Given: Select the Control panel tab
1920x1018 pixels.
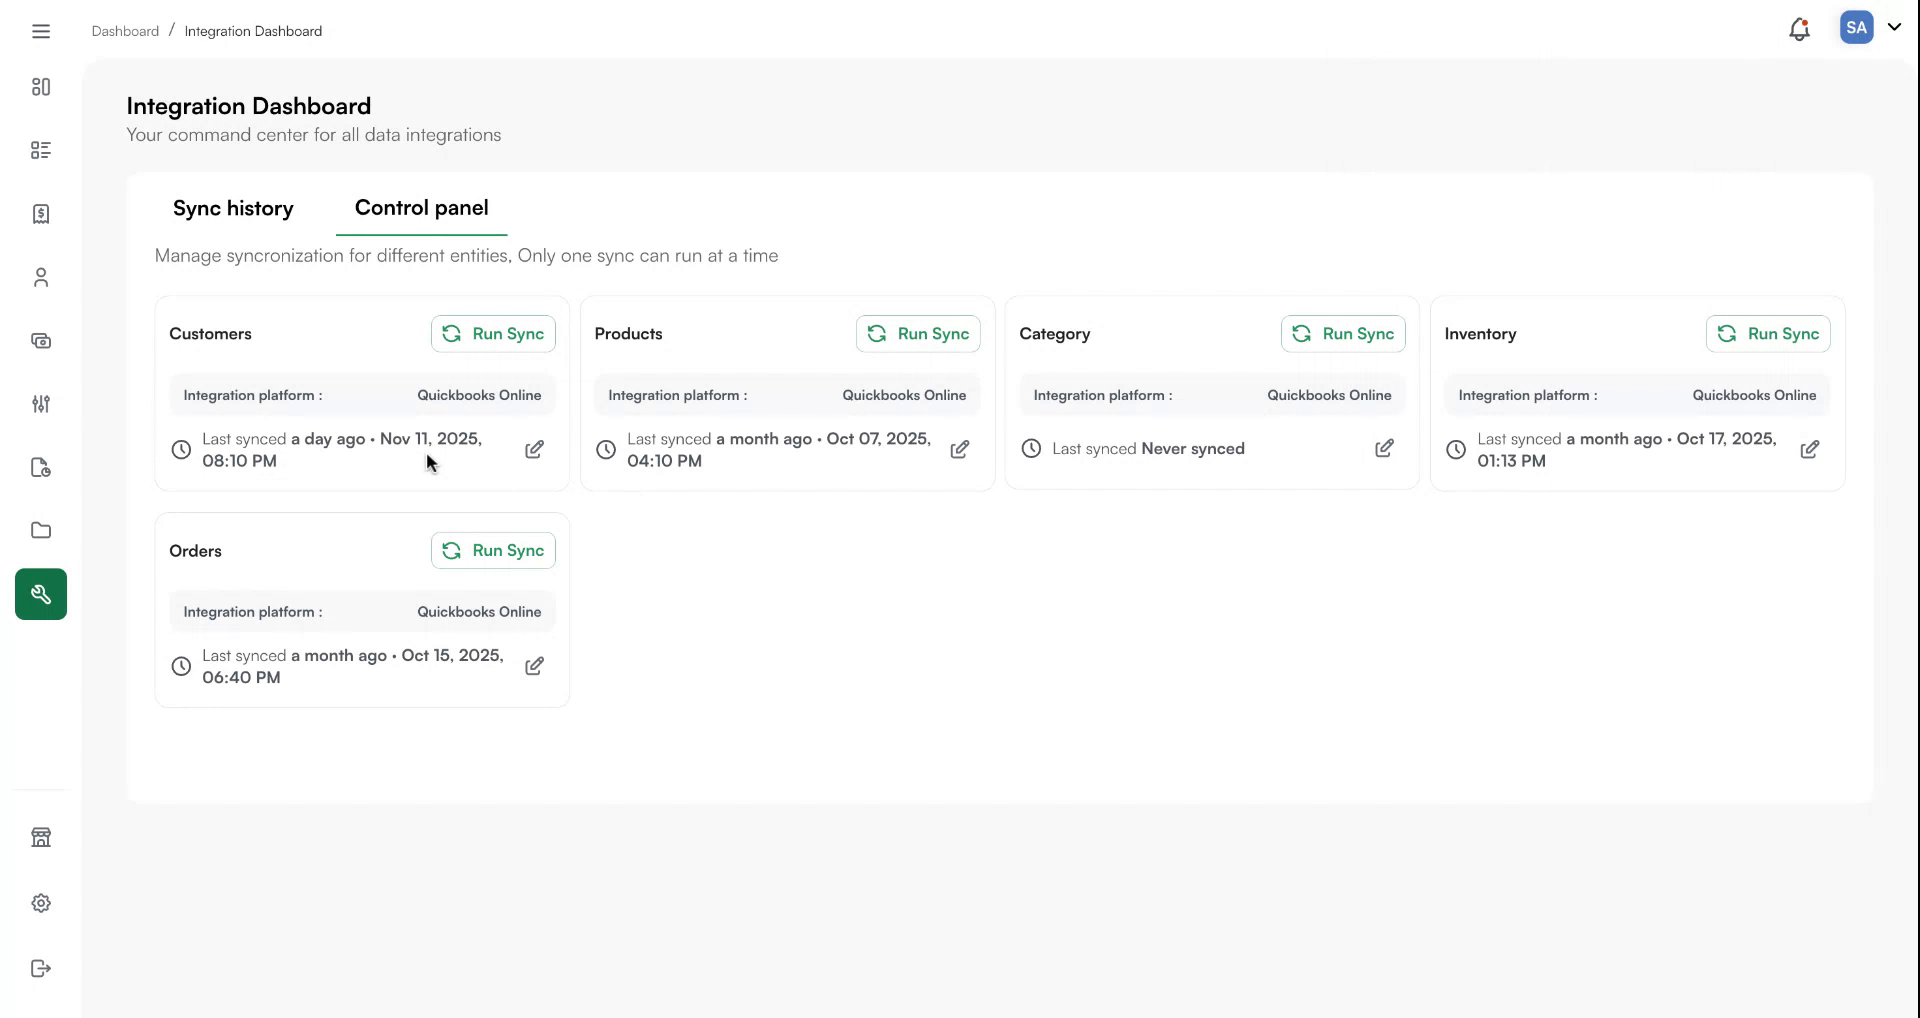Looking at the screenshot, I should click(x=421, y=209).
